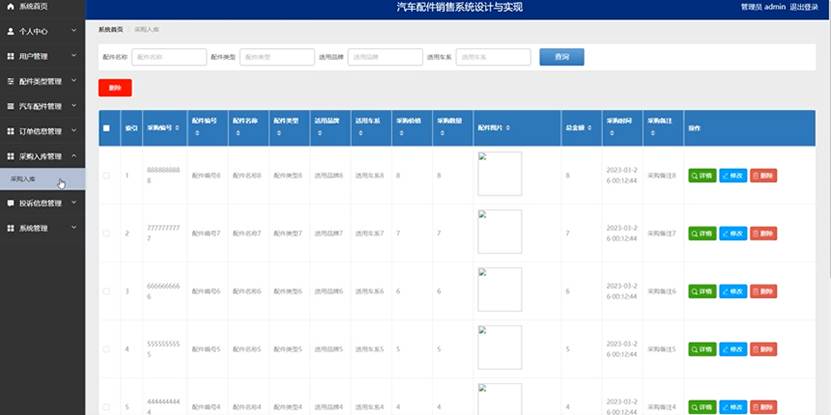Click the grid icon beside 订单信息管理
831x415 pixels.
(x=11, y=131)
